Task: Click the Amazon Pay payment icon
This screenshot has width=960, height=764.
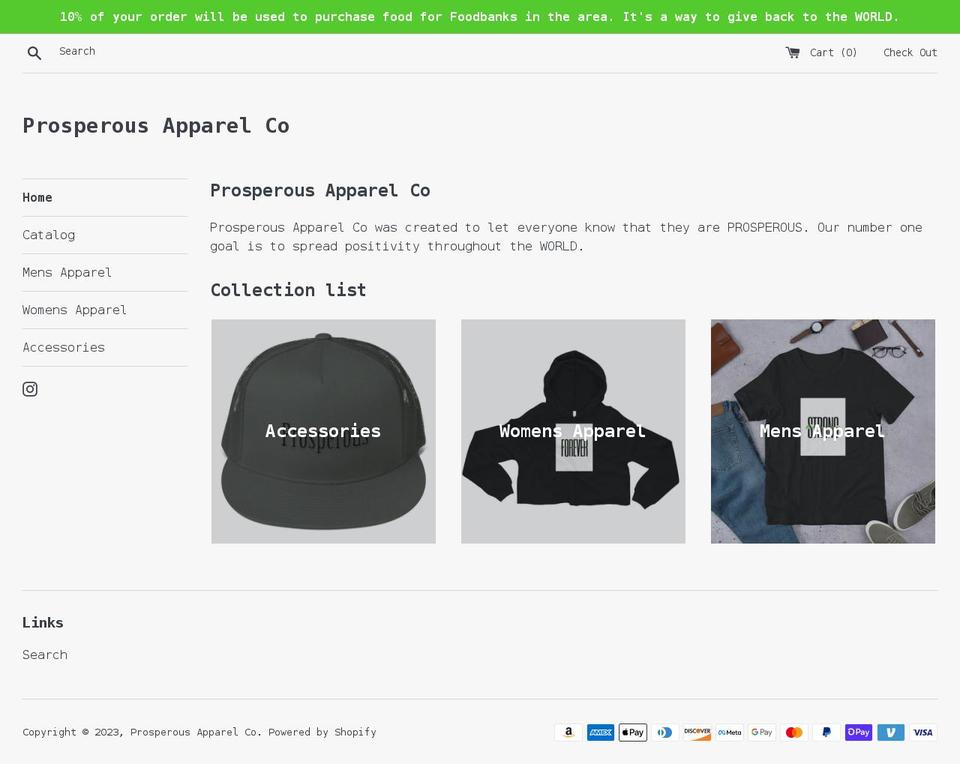Action: pyautogui.click(x=569, y=732)
